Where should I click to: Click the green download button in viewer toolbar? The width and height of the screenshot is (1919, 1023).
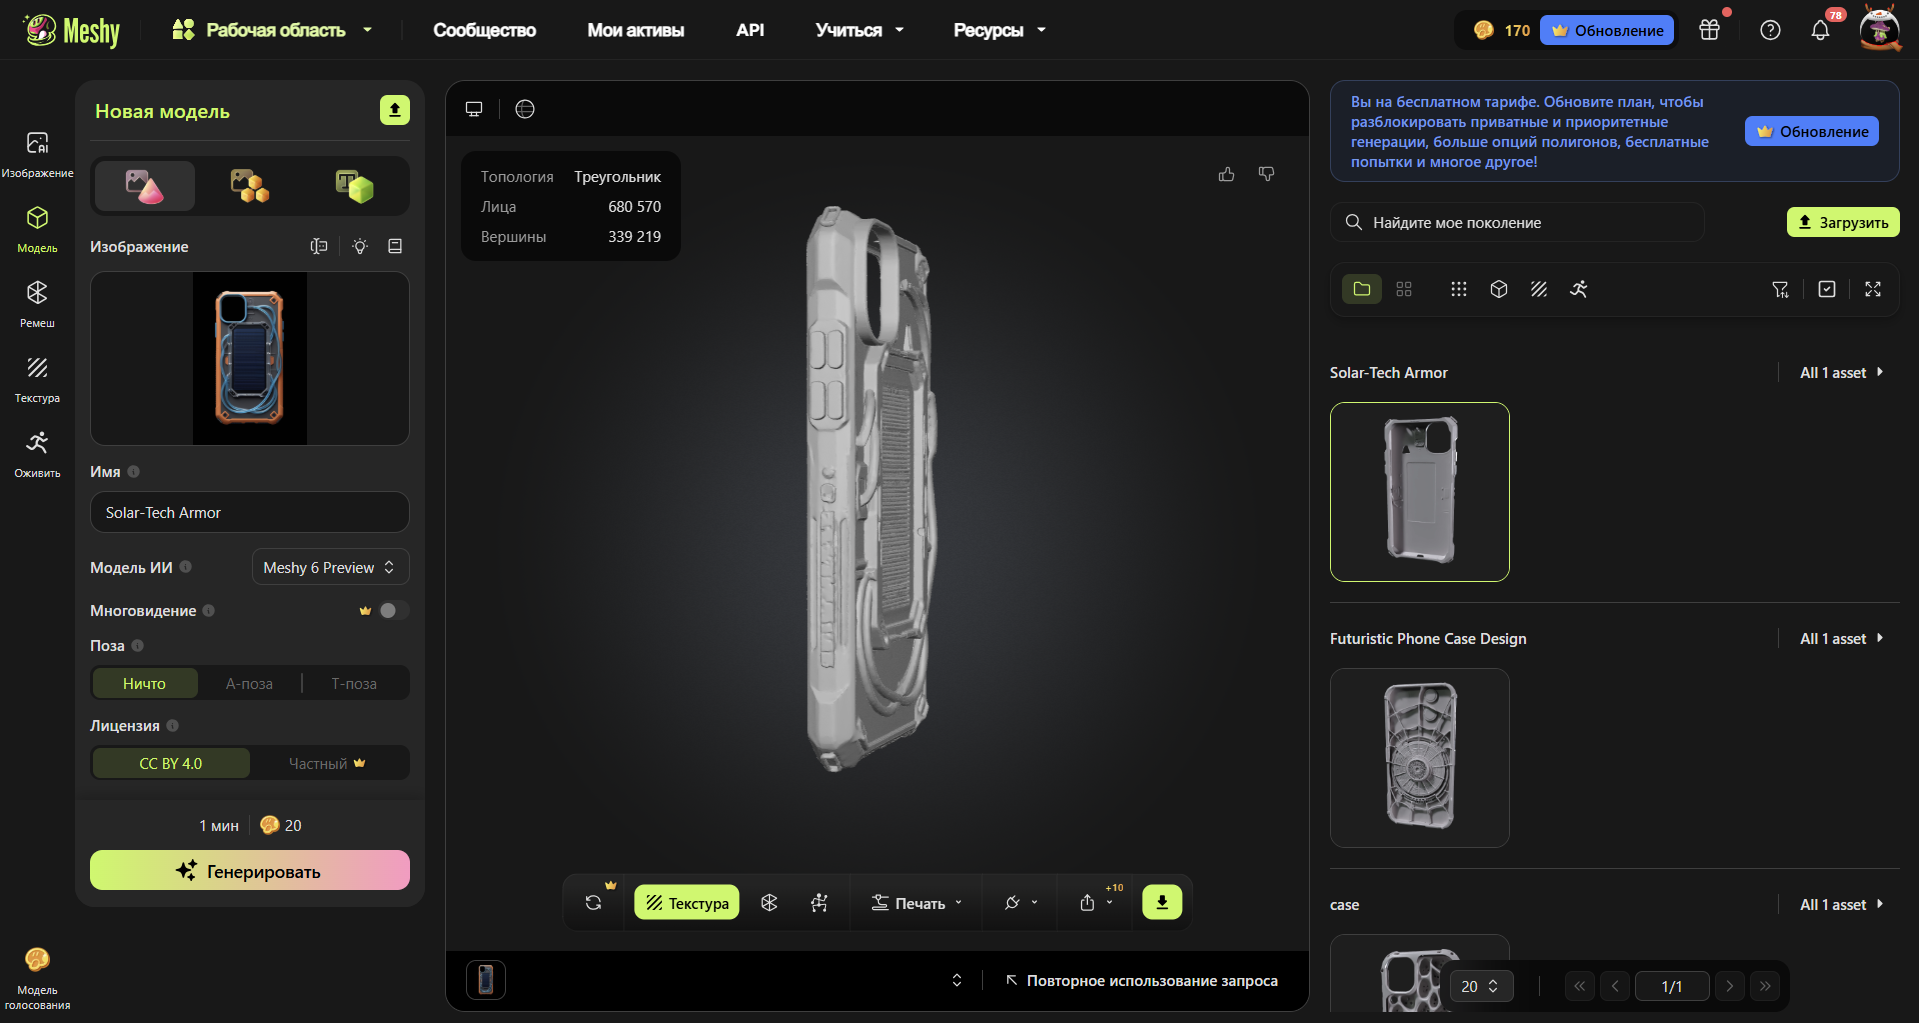pyautogui.click(x=1162, y=902)
